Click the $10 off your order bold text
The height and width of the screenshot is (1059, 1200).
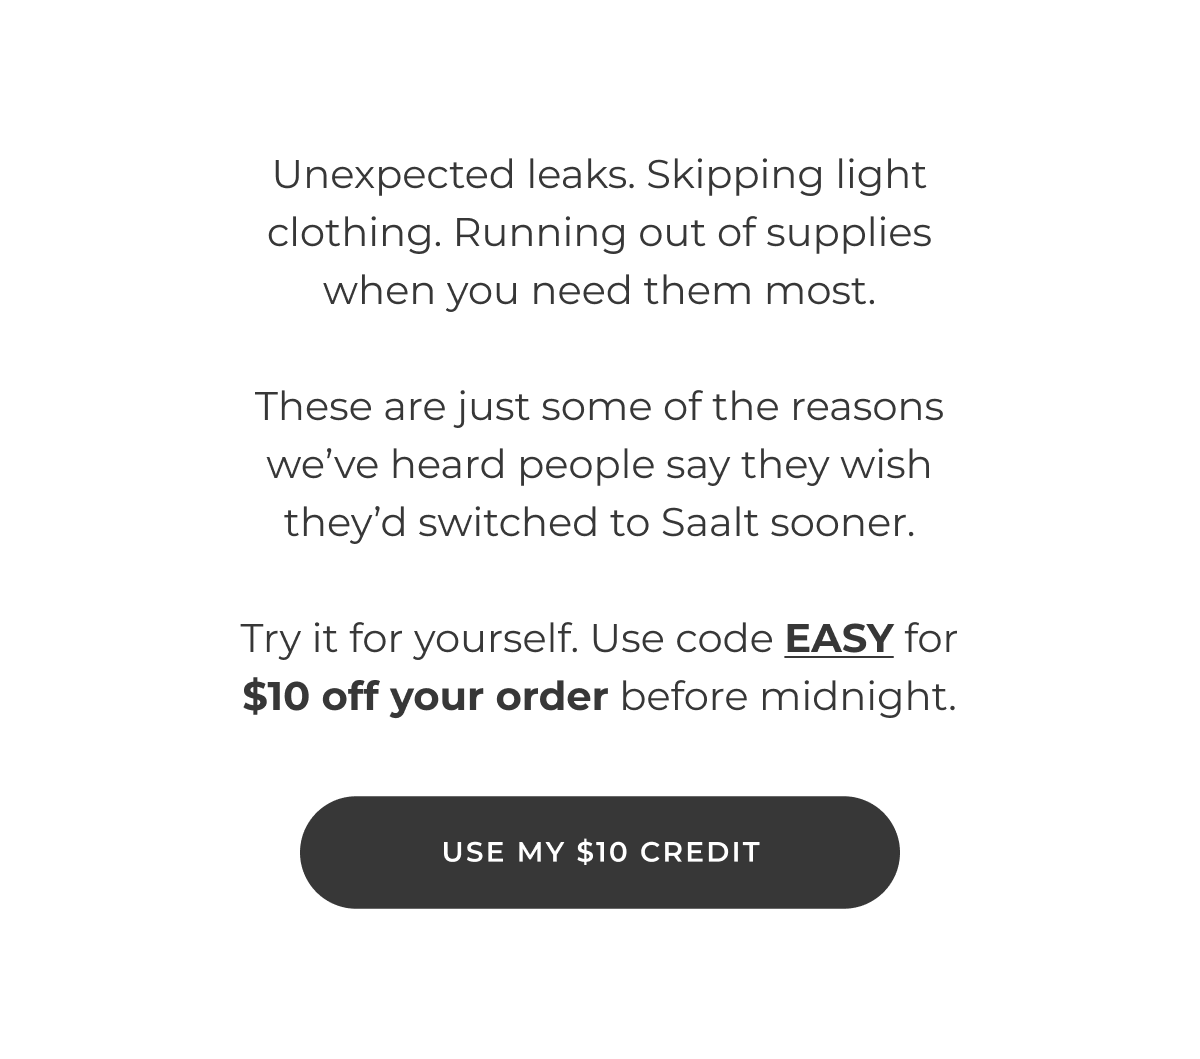click(425, 696)
